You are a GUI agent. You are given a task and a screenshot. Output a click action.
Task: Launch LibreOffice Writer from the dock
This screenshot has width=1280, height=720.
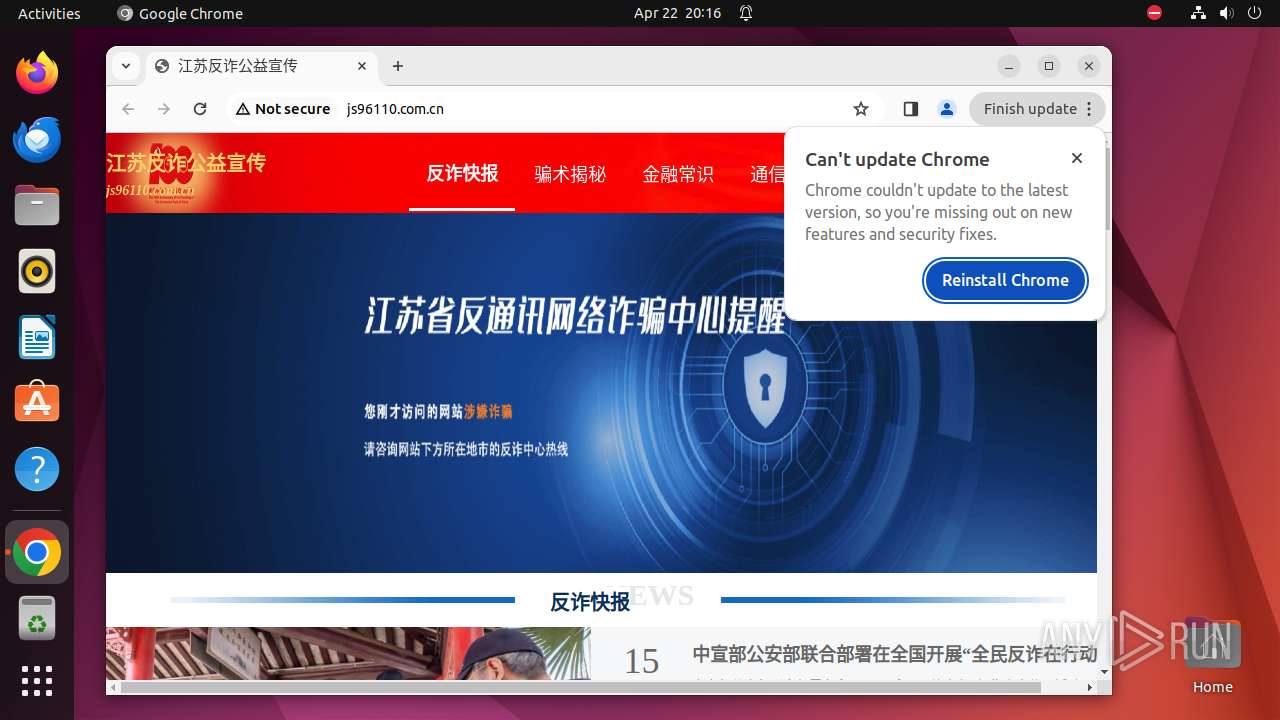tap(37, 337)
